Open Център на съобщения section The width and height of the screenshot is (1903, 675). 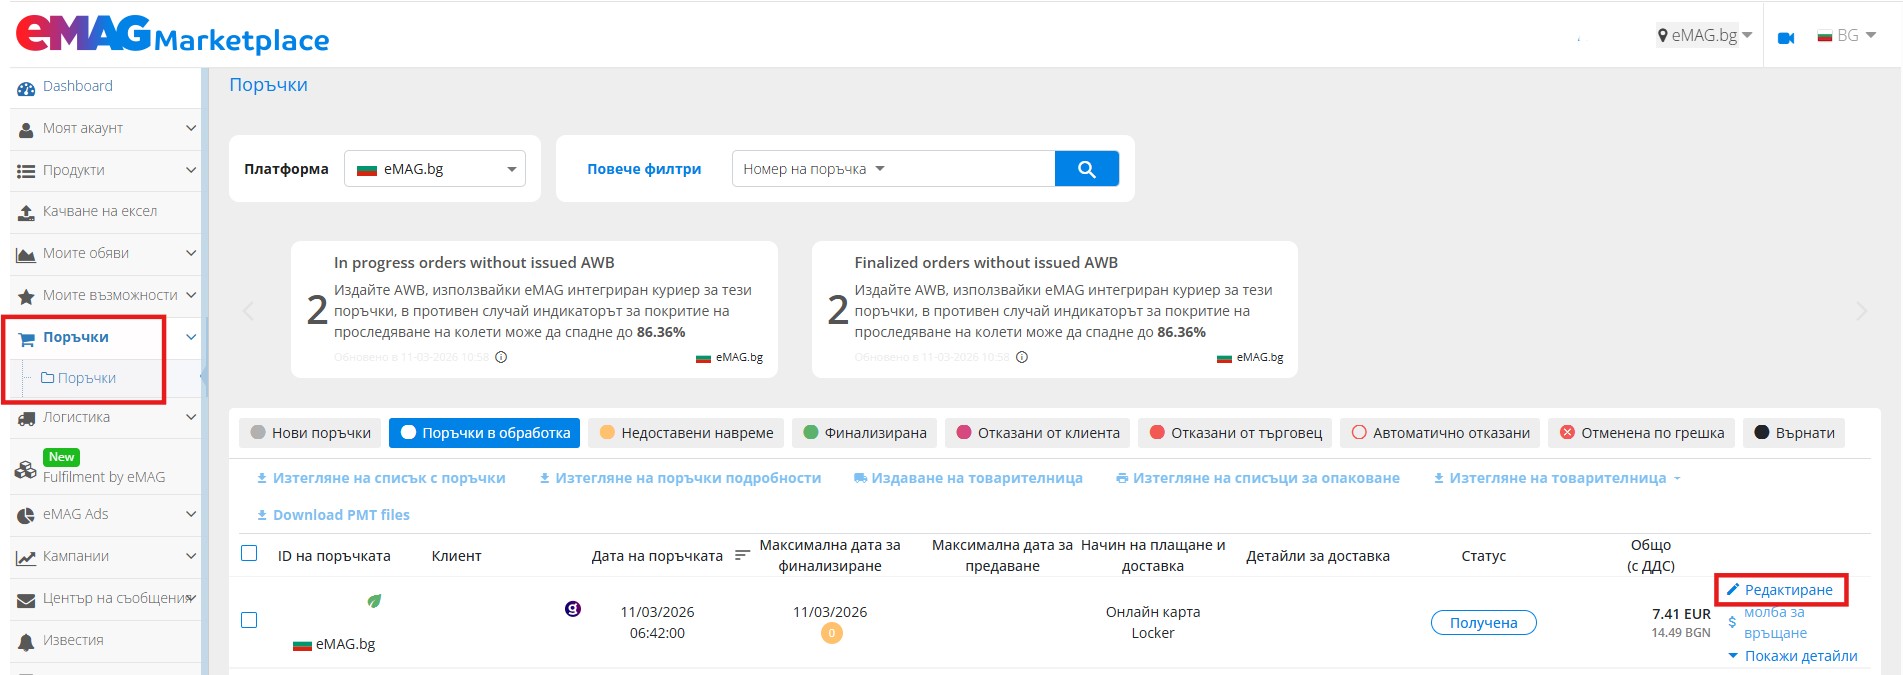click(105, 599)
